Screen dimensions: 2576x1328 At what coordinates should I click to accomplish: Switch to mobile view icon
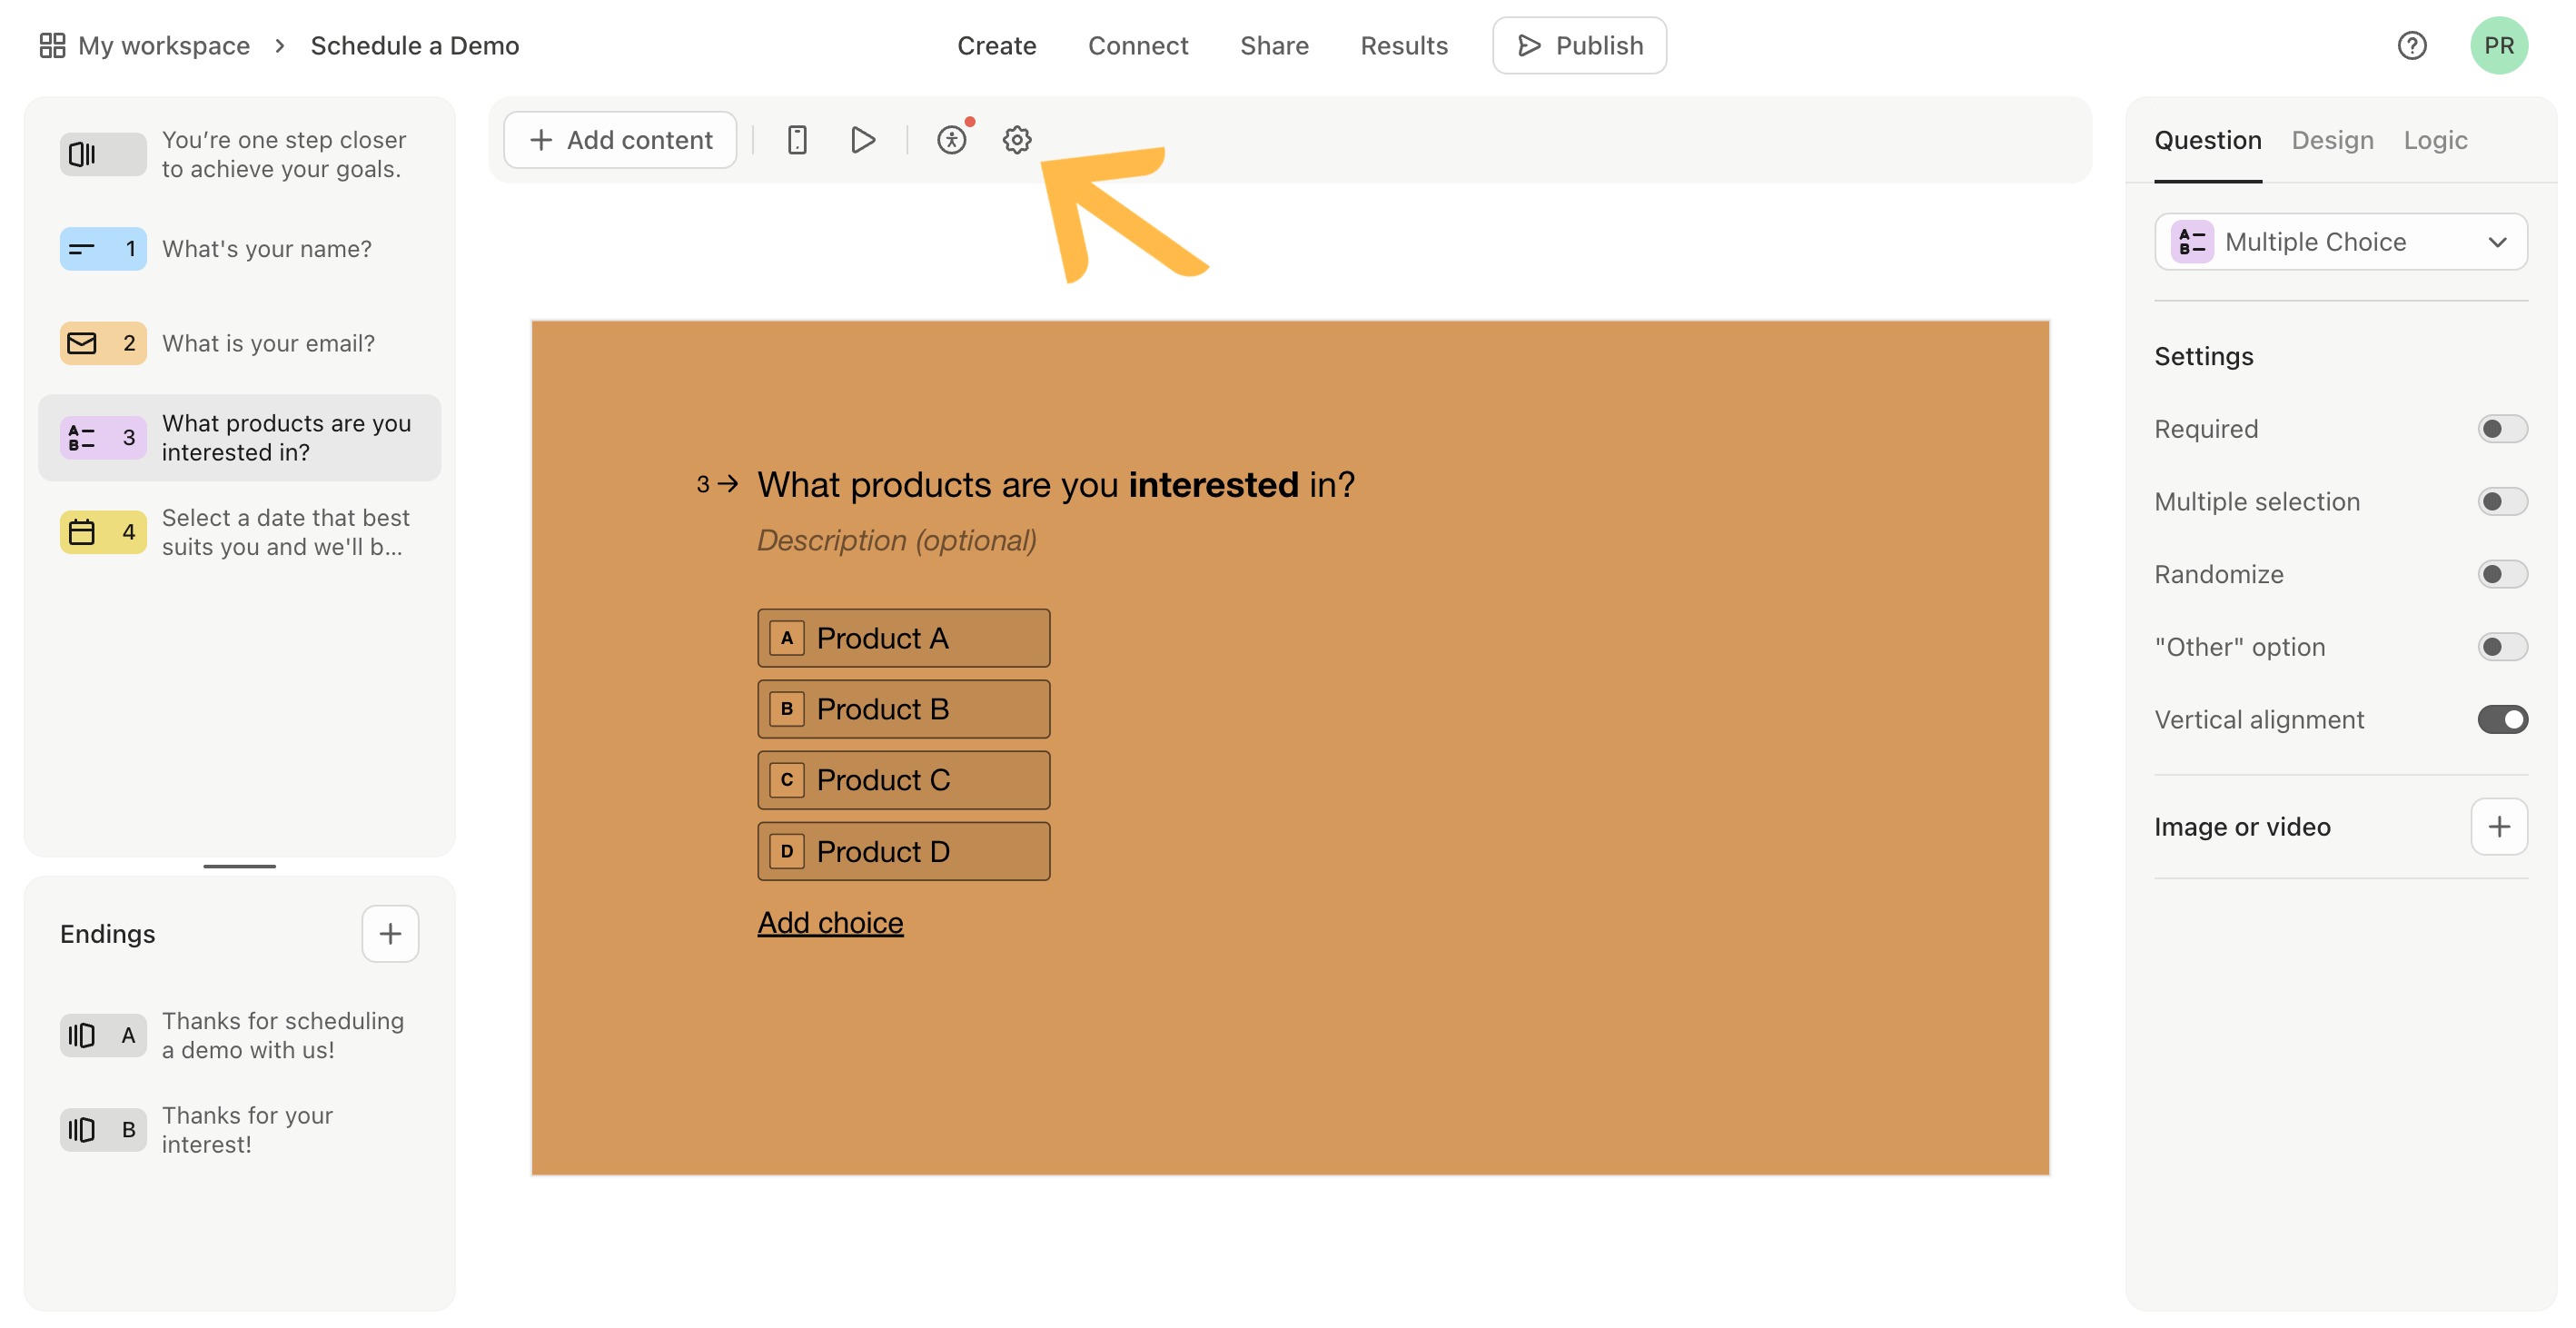pos(796,140)
